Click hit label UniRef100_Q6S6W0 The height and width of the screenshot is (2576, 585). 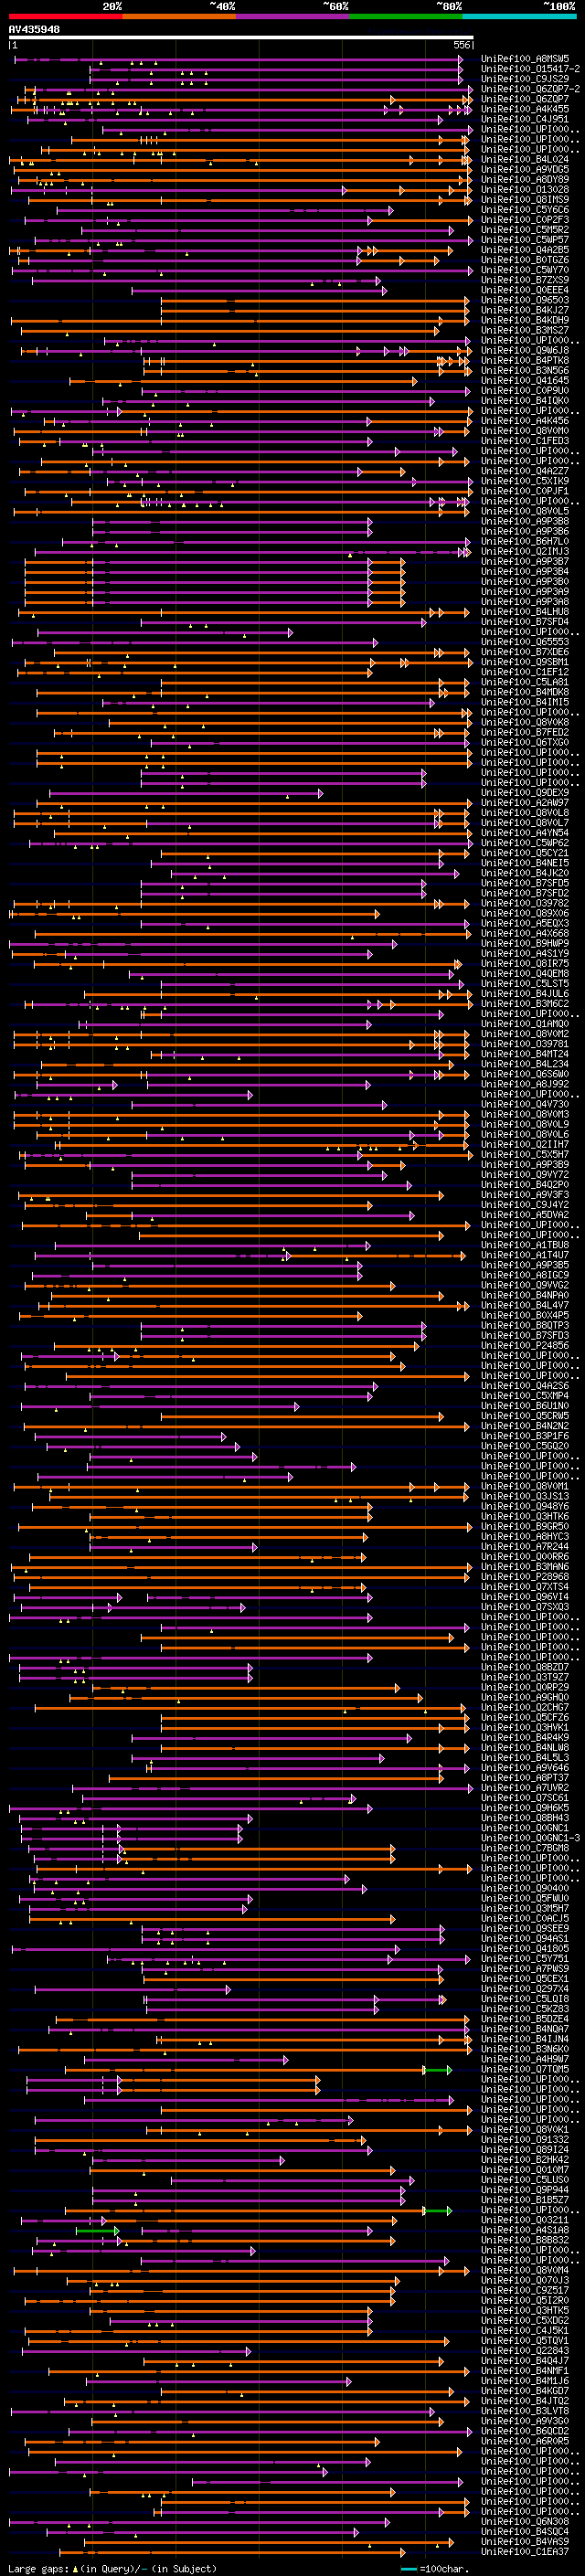point(525,1074)
